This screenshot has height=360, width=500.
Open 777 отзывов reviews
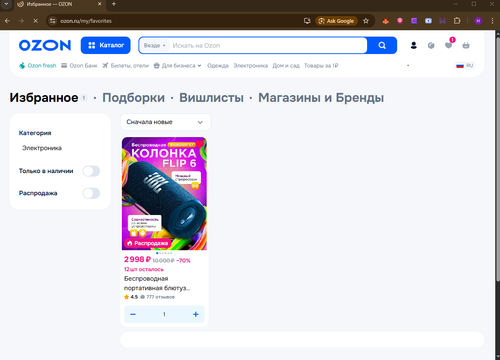pos(158,297)
